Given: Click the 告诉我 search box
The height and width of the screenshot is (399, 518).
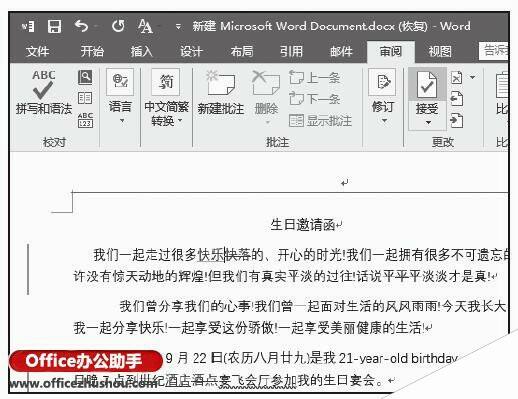Looking at the screenshot, I should click(493, 51).
